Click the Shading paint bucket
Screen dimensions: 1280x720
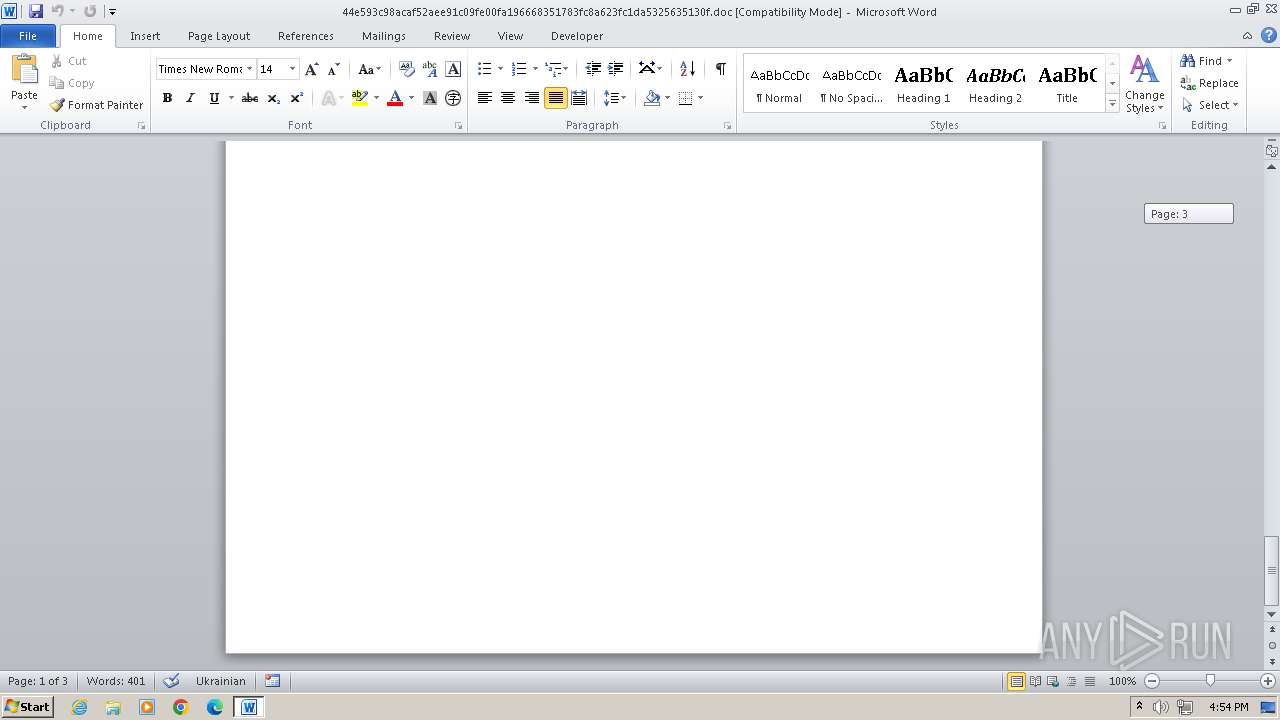[x=652, y=98]
